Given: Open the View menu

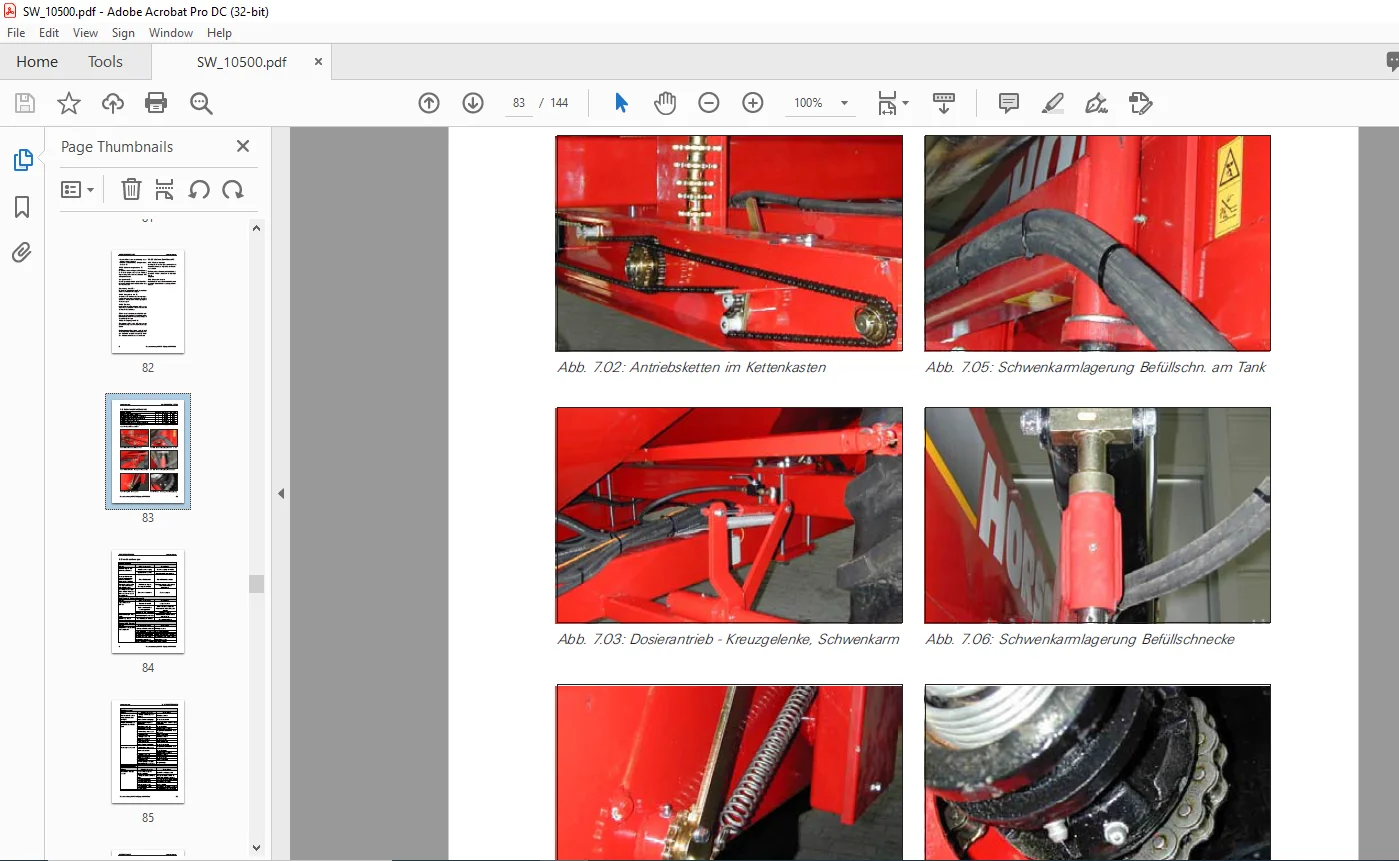Looking at the screenshot, I should [86, 33].
